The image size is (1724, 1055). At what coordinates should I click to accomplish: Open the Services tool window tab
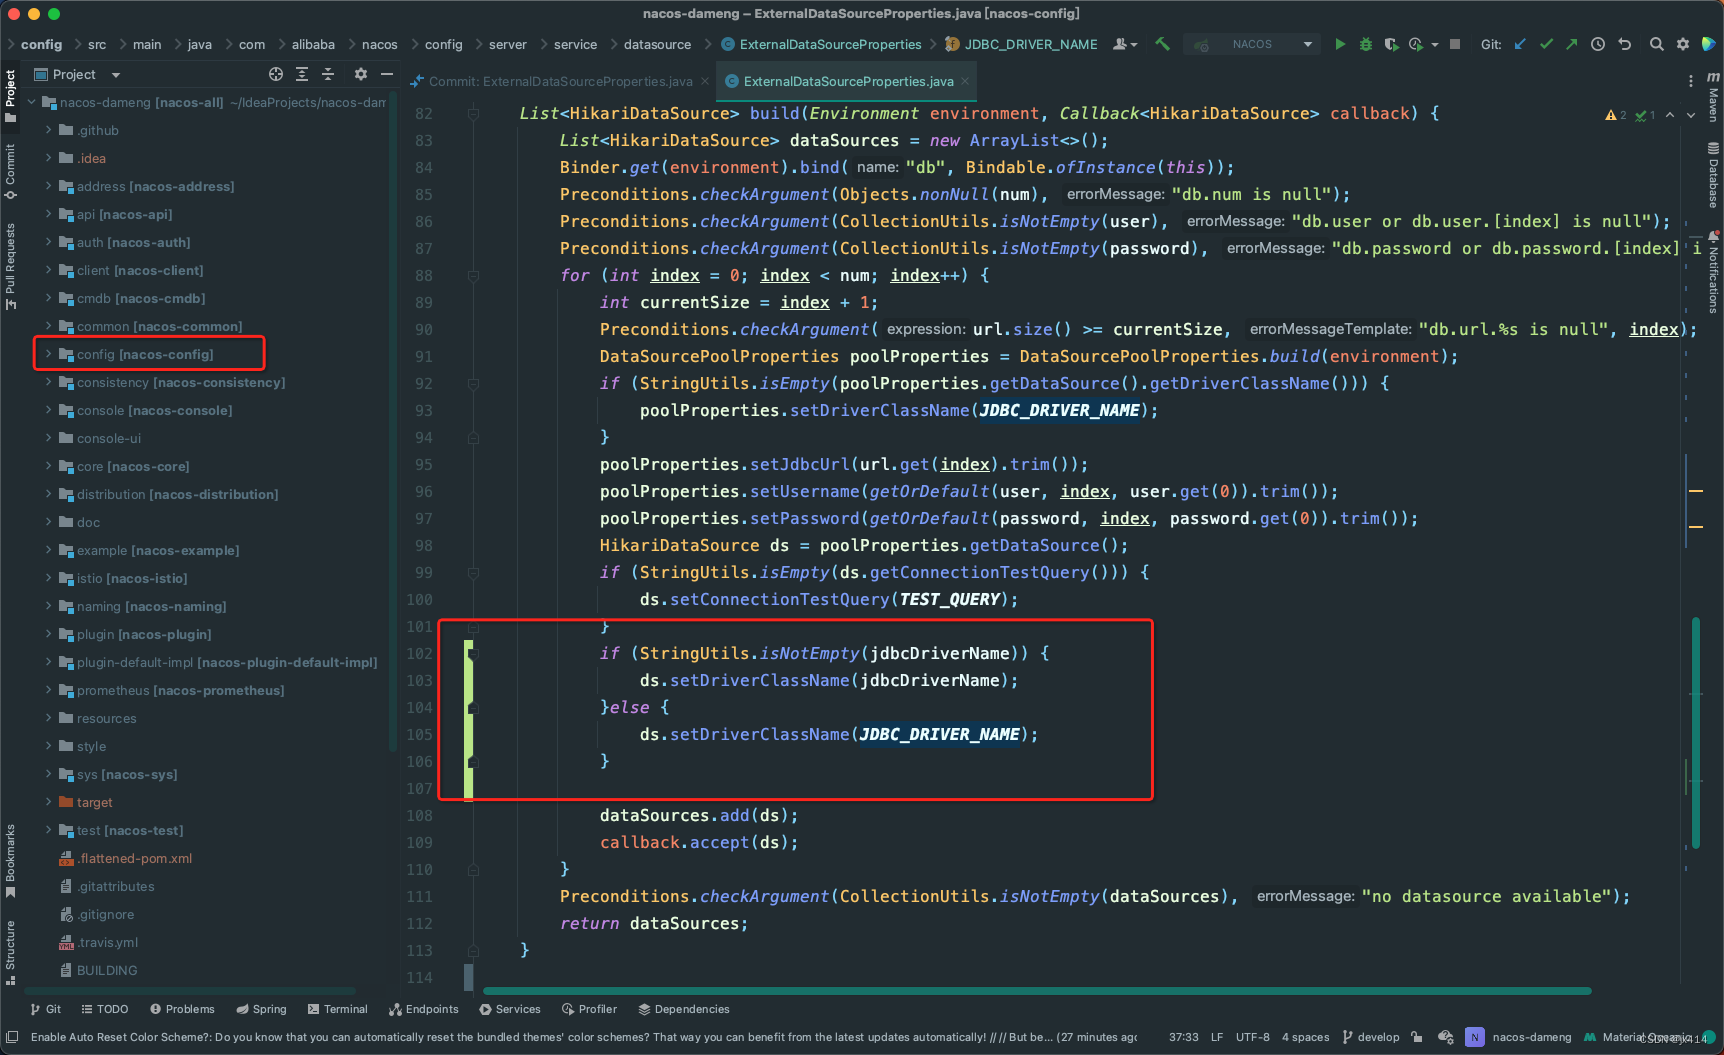click(510, 1009)
